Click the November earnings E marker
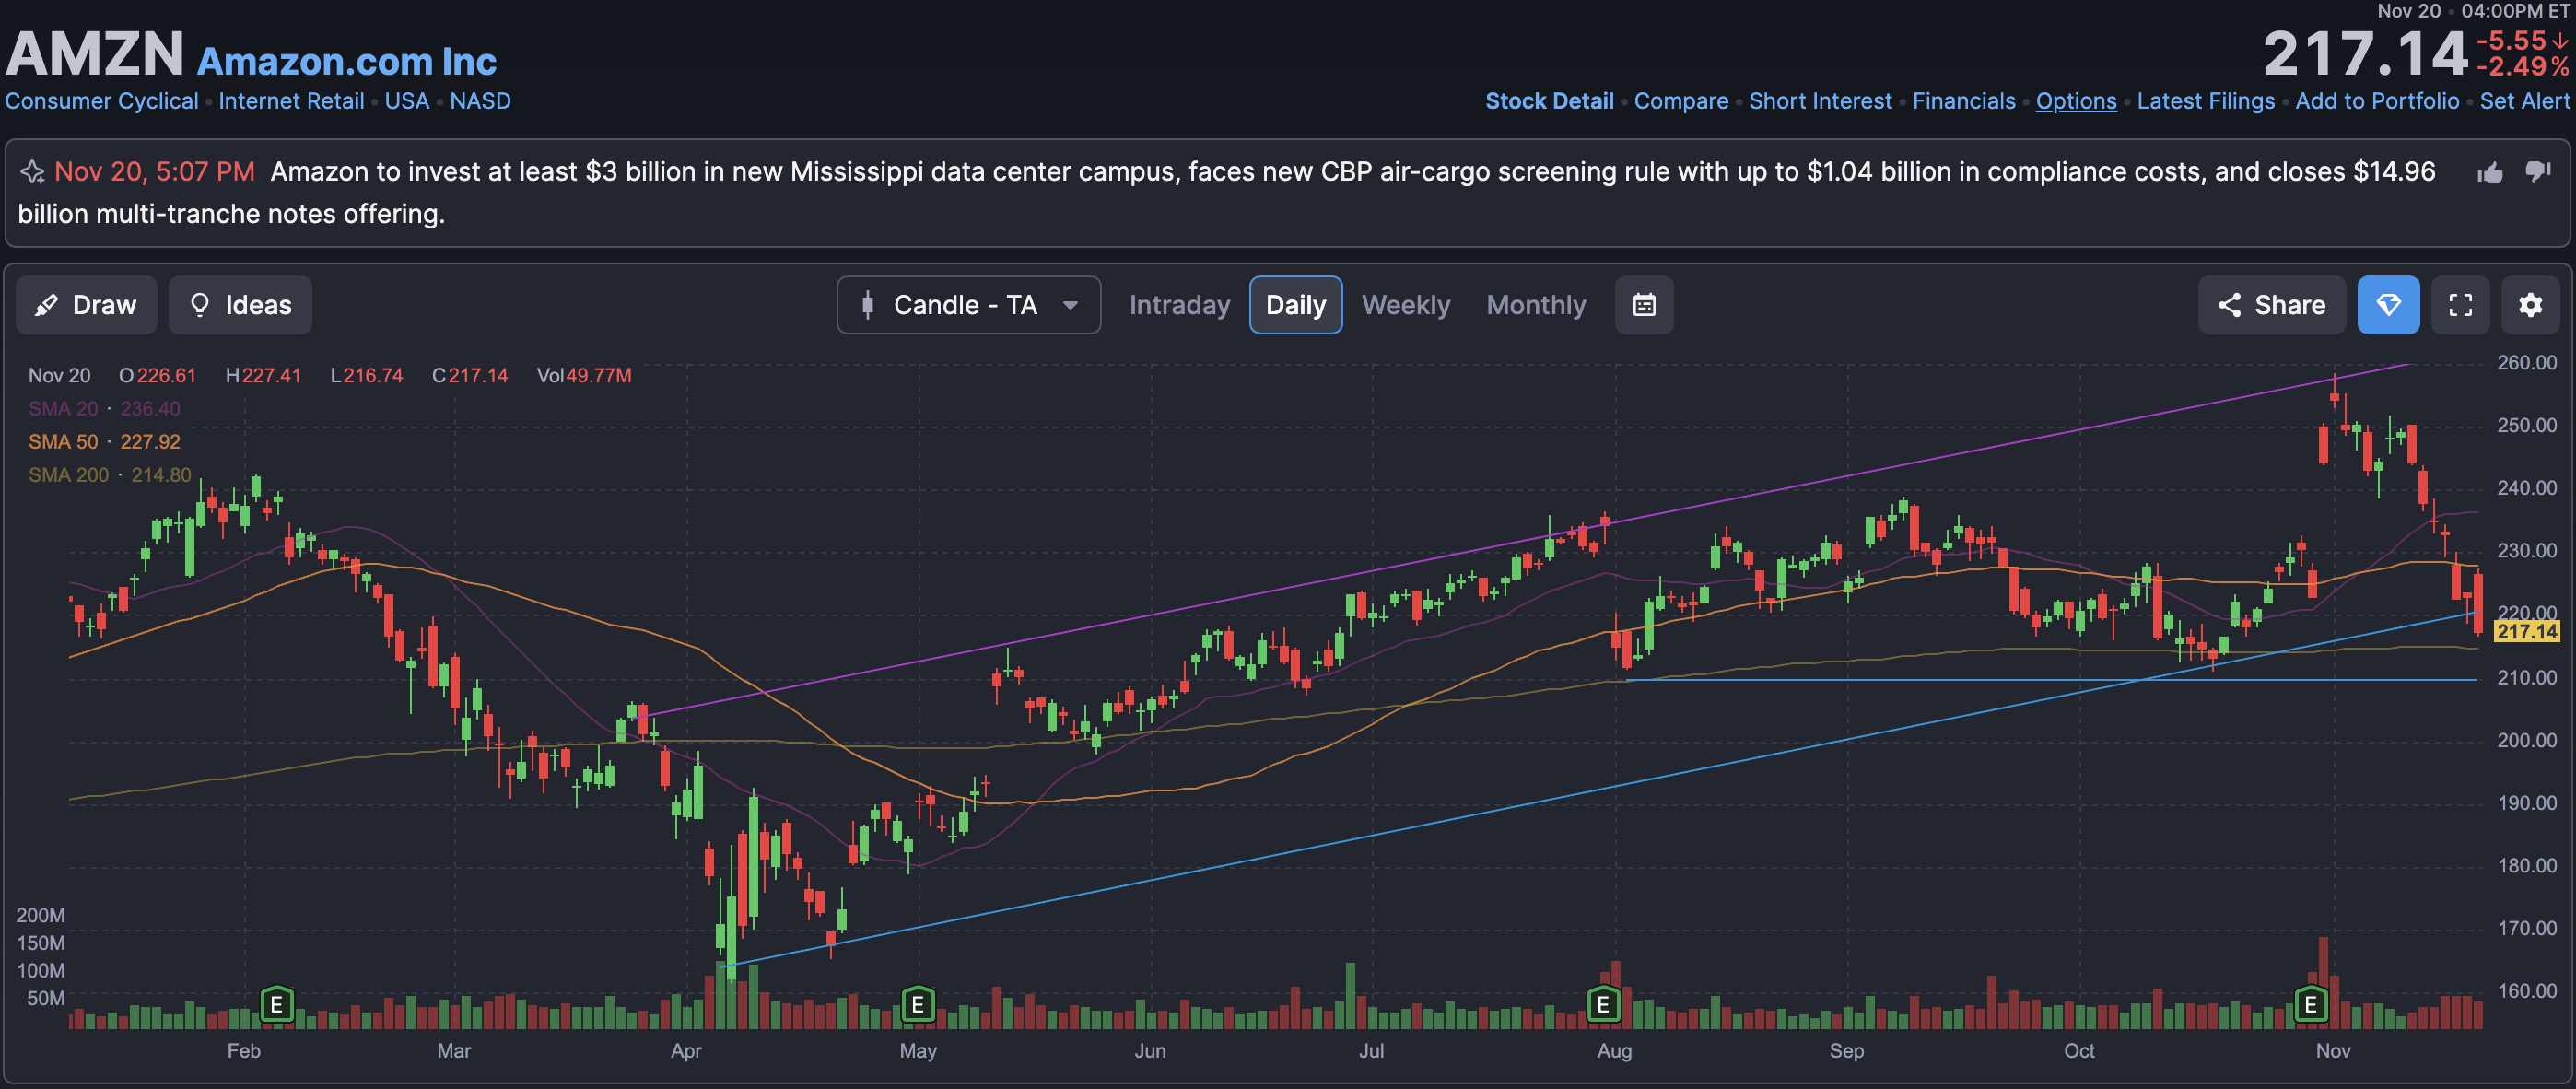This screenshot has width=2576, height=1089. (2310, 1004)
